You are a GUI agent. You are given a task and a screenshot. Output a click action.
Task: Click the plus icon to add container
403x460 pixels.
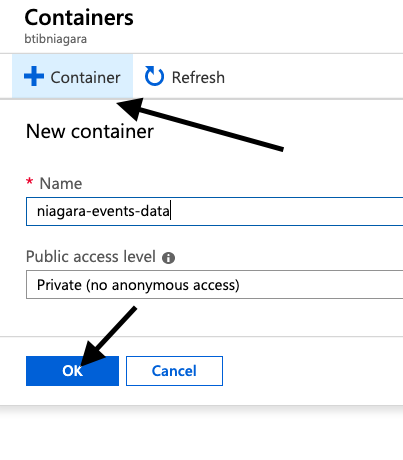coord(34,76)
